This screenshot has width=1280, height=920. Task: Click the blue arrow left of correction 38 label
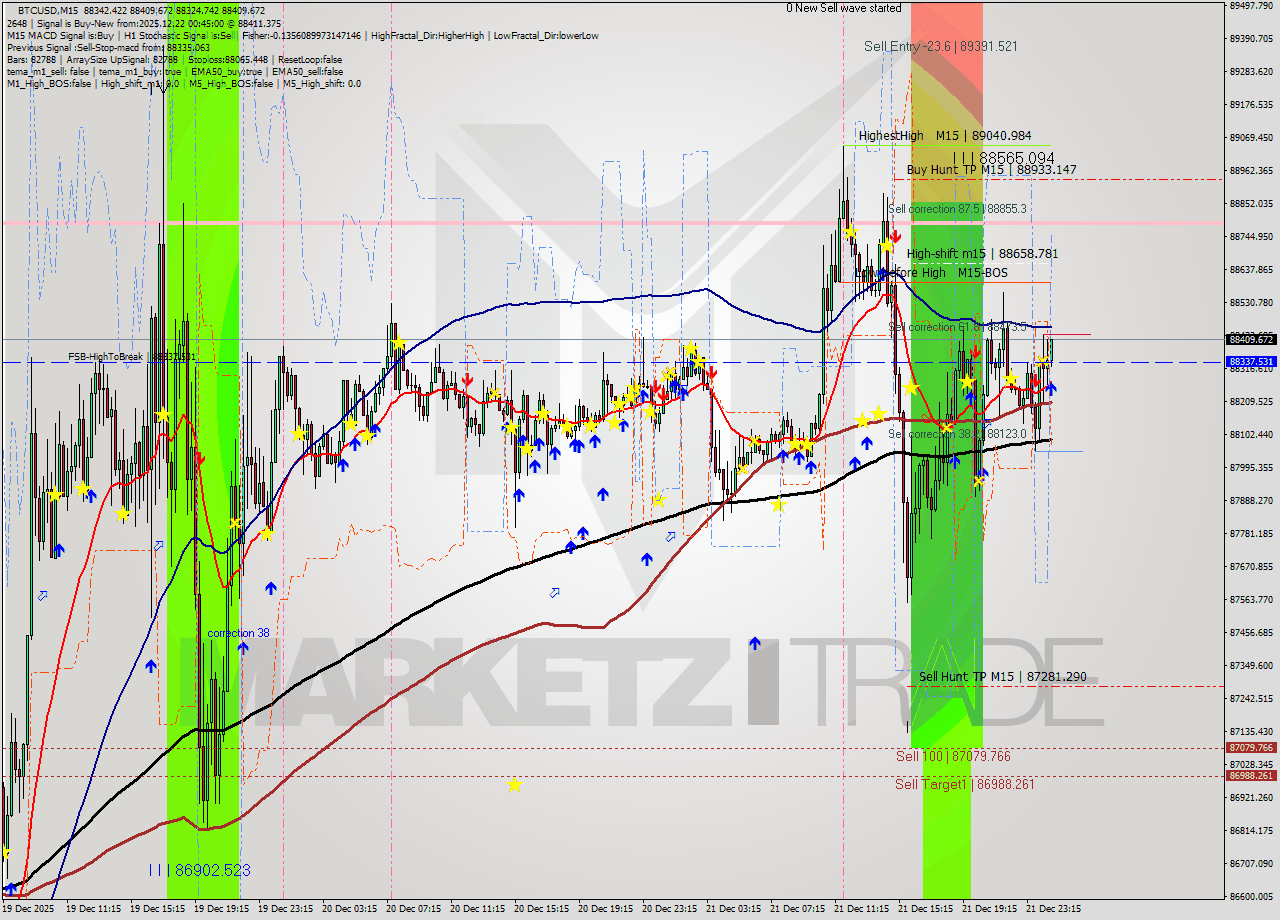[x=150, y=665]
